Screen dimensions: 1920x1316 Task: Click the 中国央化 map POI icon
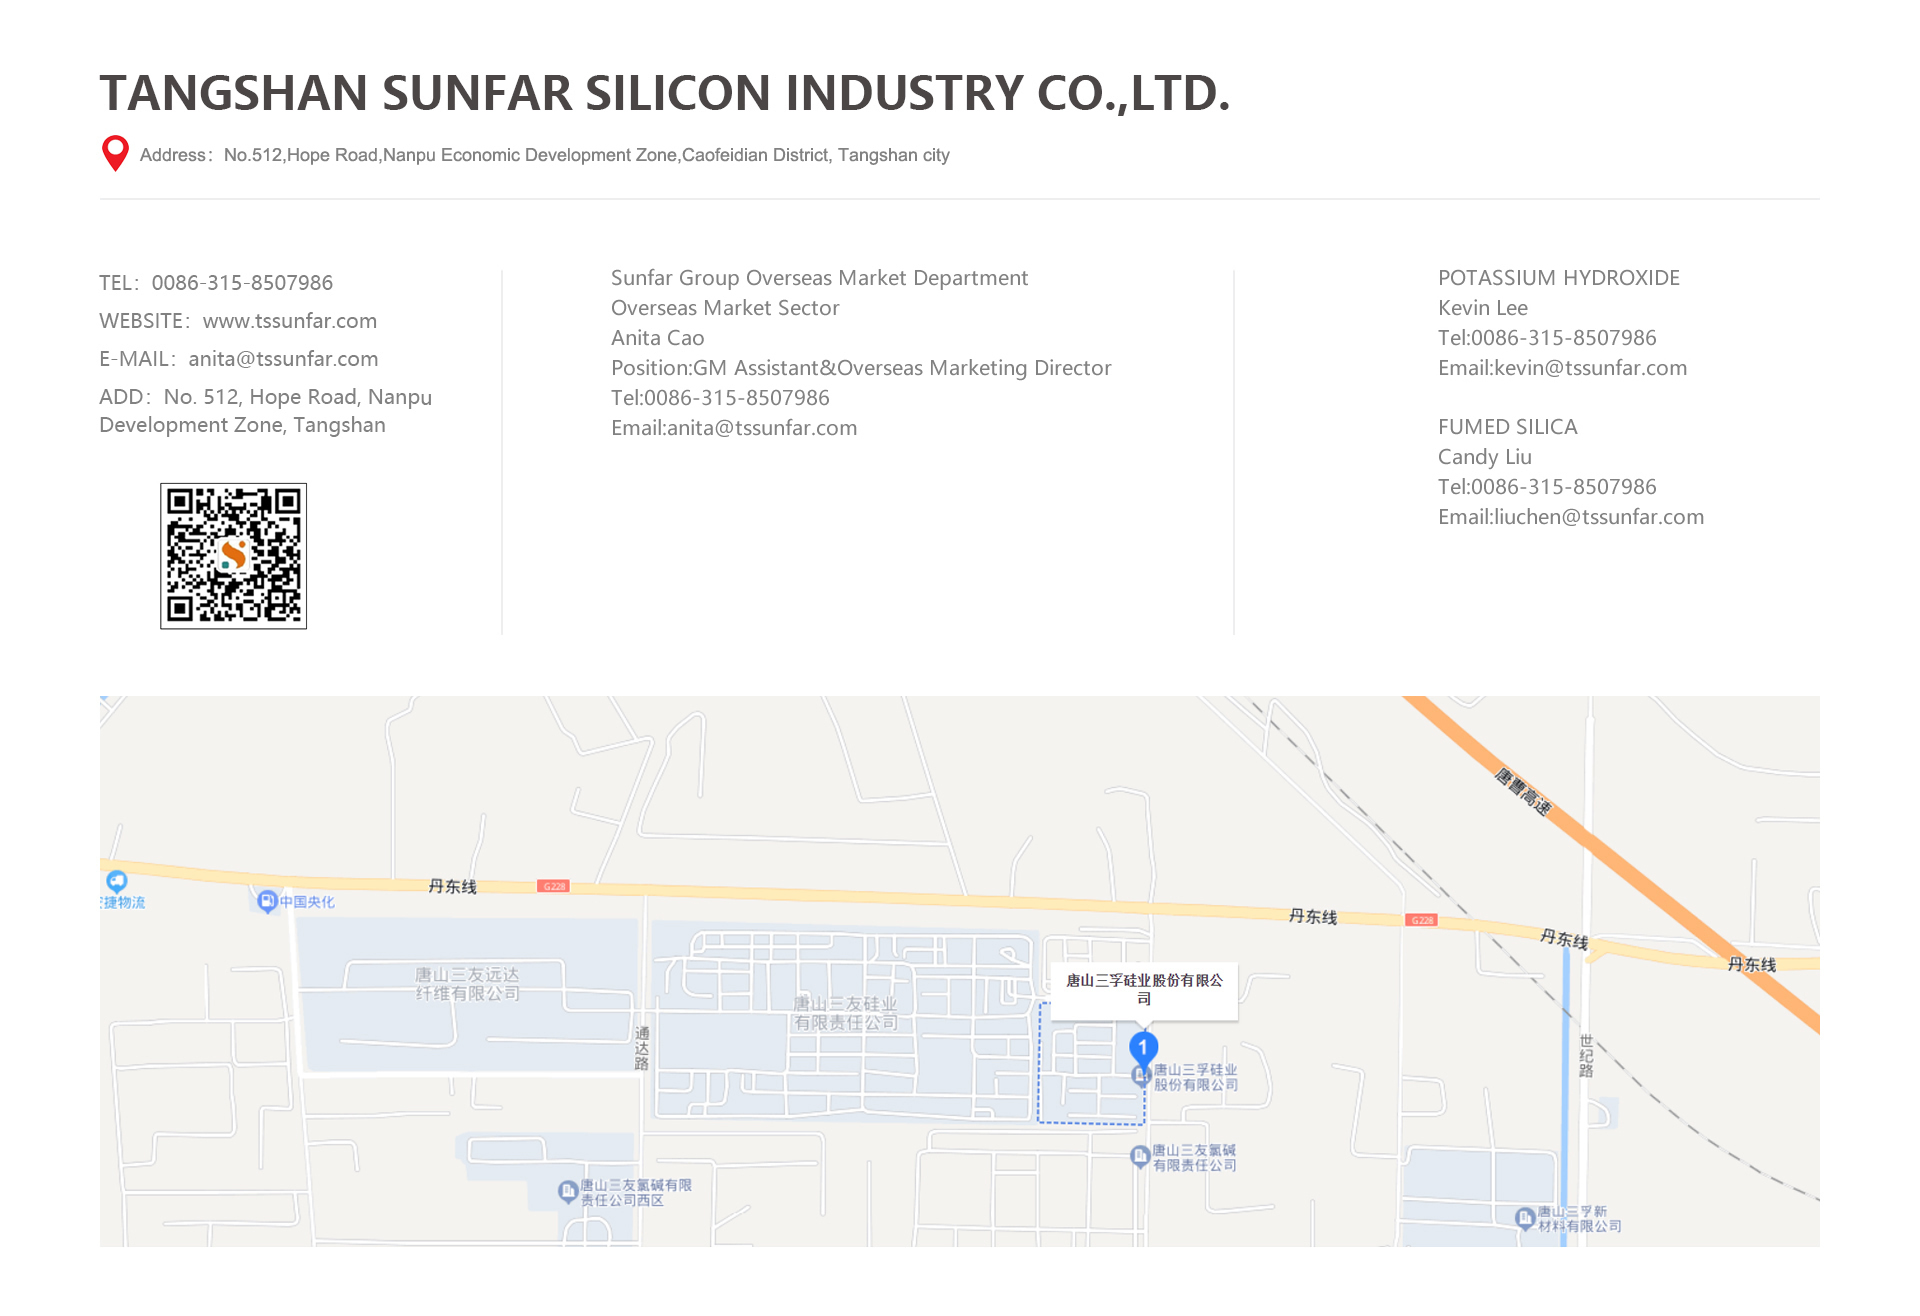[x=267, y=901]
